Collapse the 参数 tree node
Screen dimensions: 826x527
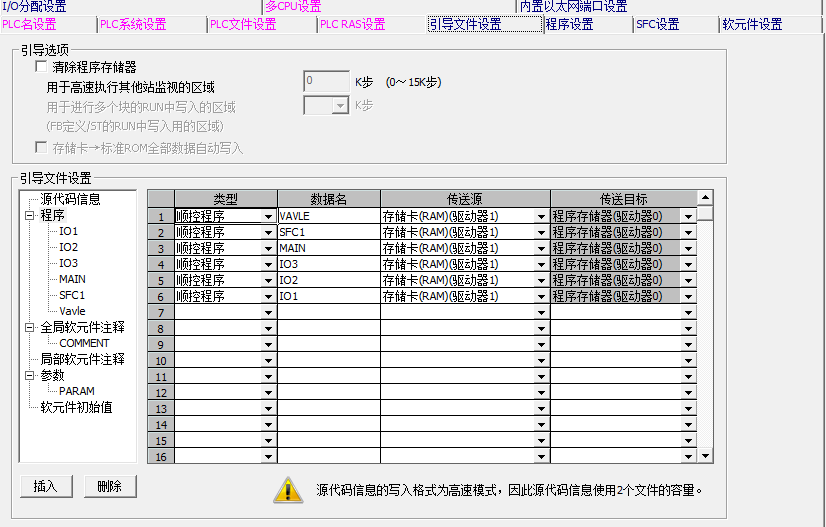pyautogui.click(x=30, y=375)
